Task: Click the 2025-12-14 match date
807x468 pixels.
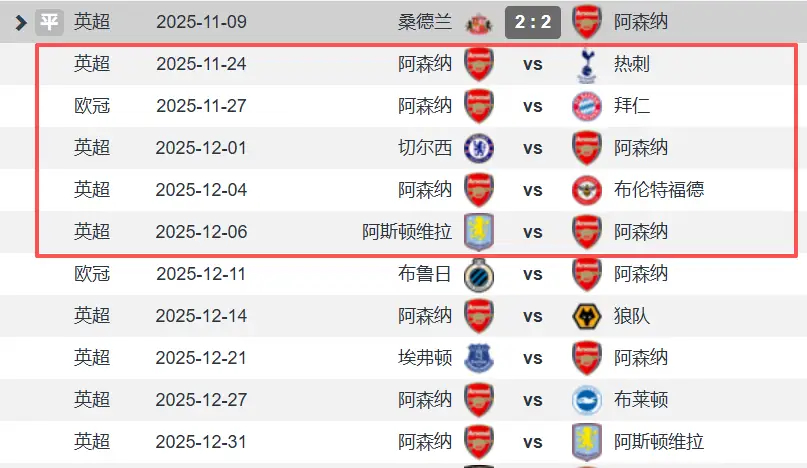Action: coord(201,316)
